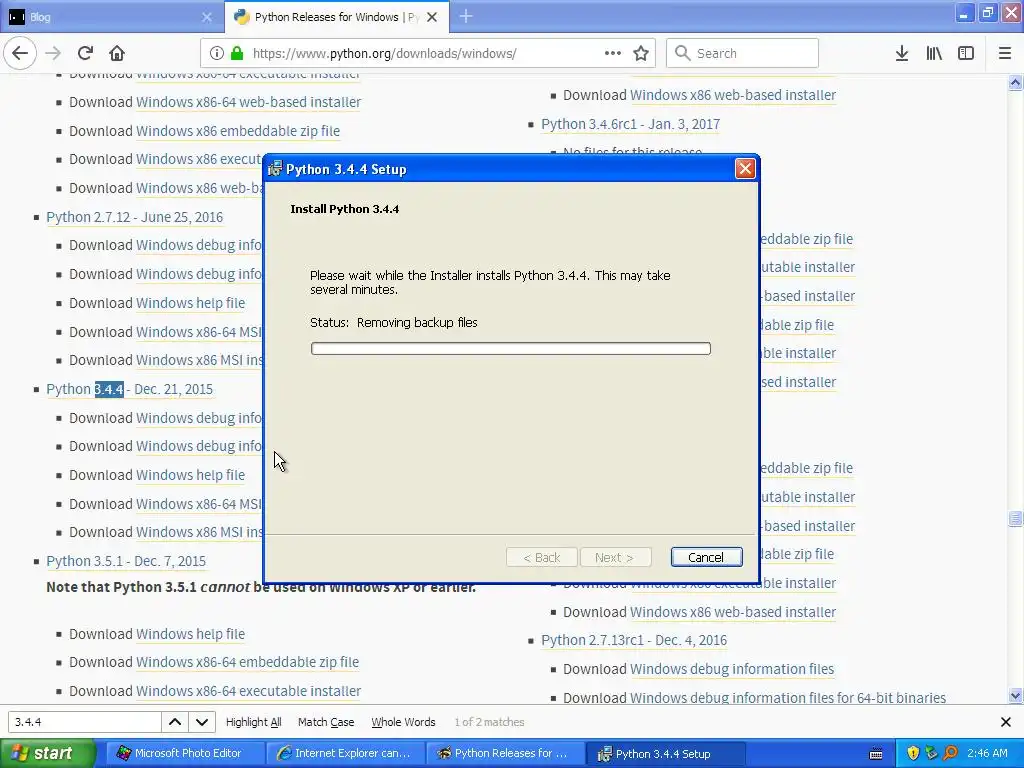Image resolution: width=1024 pixels, height=768 pixels.
Task: Toggle the sidebar view icon
Action: (x=966, y=53)
